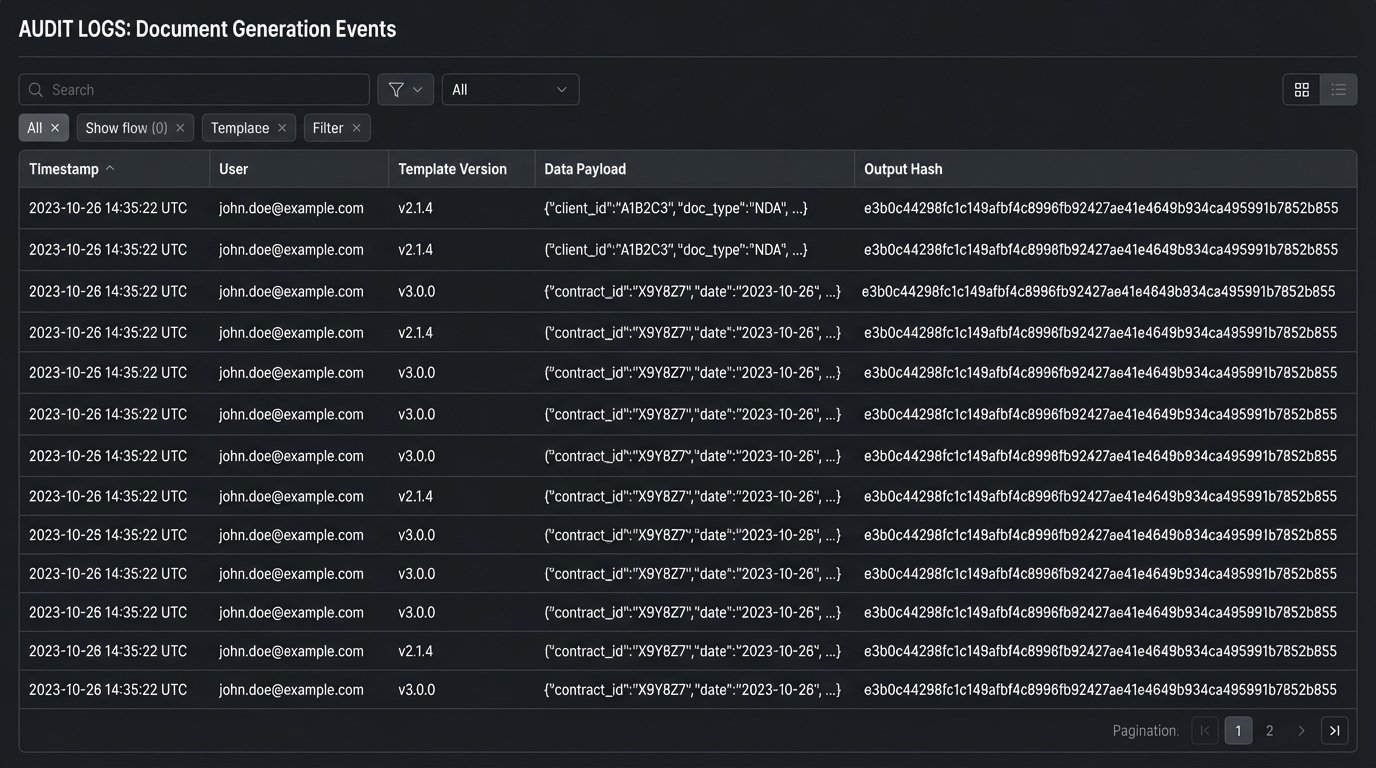Remove the 'All' filter chip
The image size is (1376, 768).
55,128
